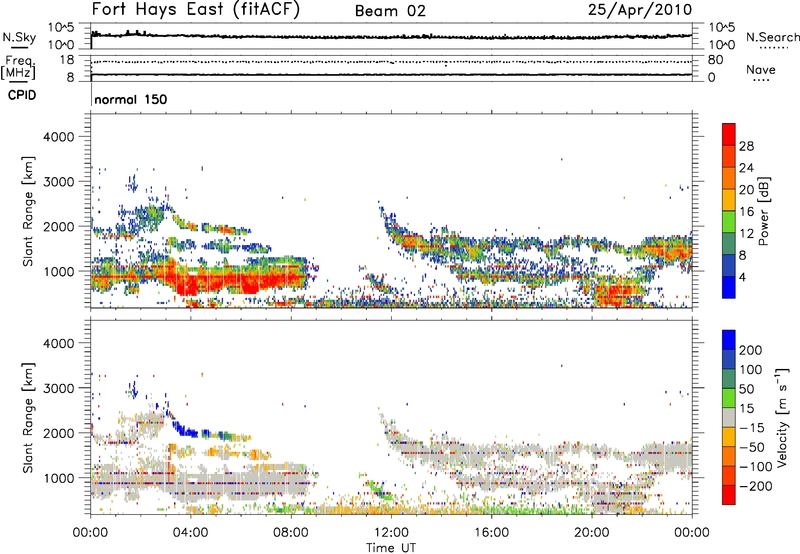The width and height of the screenshot is (800, 554).
Task: Click the blue velocity streak near 04:00
Action: coord(185,429)
